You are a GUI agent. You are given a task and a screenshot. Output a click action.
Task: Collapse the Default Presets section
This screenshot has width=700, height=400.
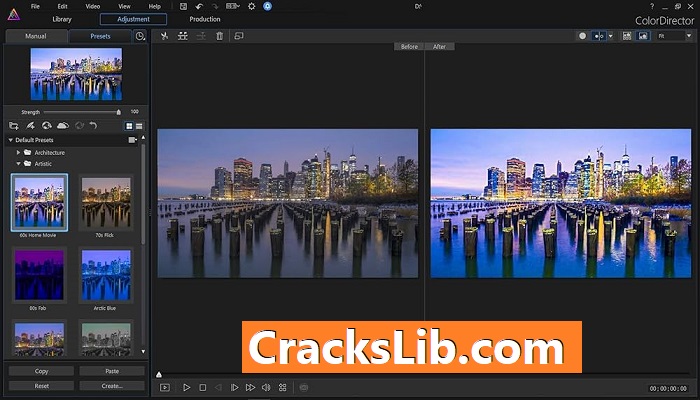tap(10, 140)
